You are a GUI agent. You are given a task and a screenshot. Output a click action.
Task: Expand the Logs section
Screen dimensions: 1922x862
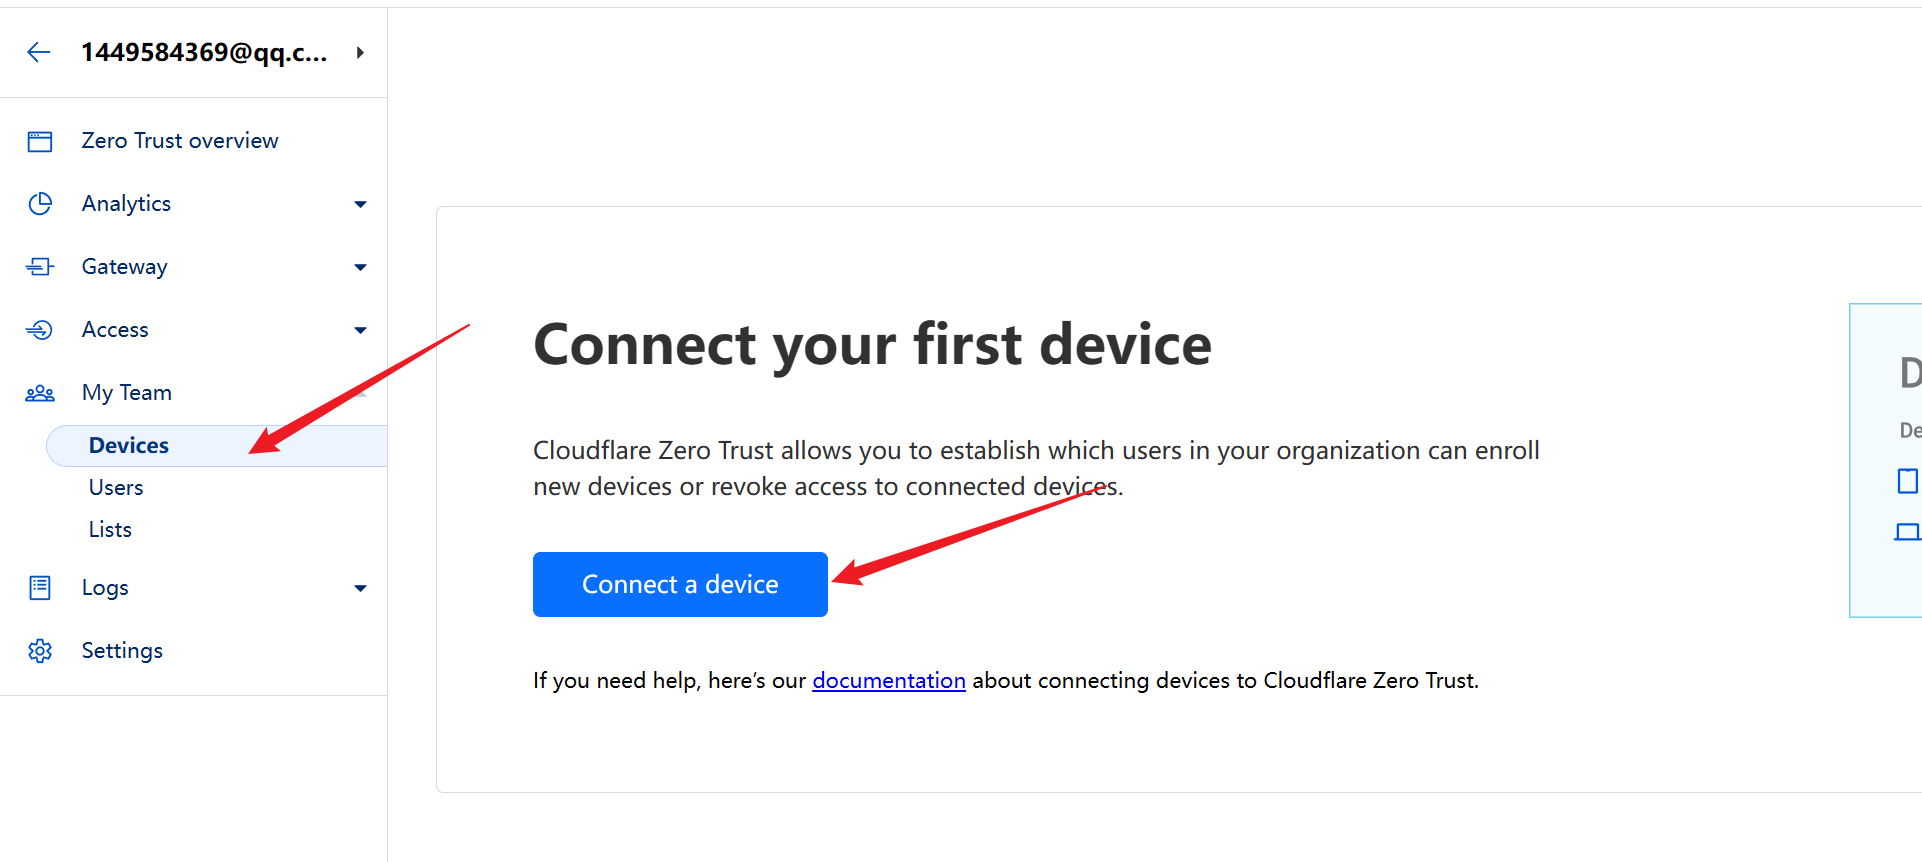359,587
